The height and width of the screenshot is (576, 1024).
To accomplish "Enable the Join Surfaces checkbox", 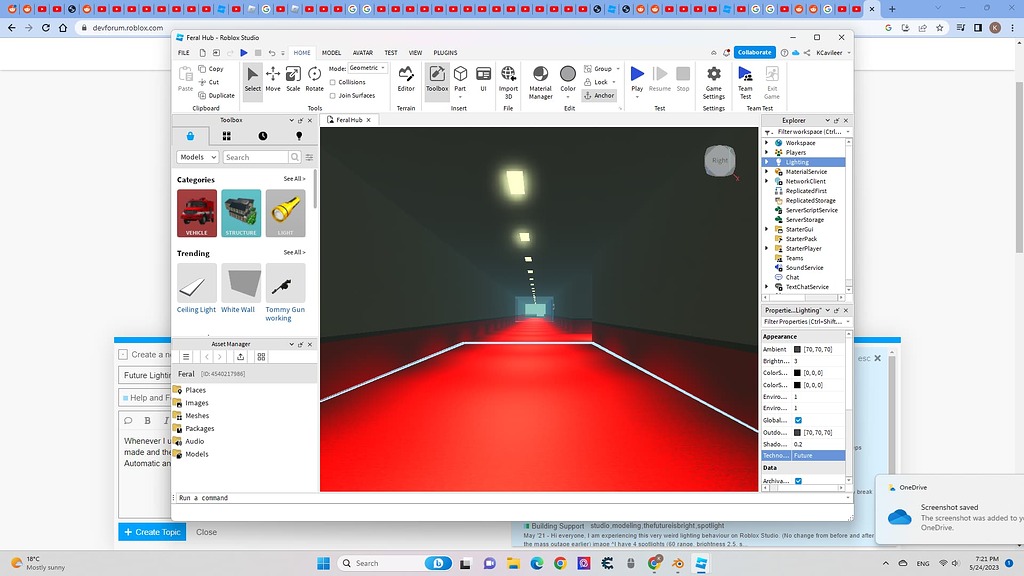I will click(x=334, y=95).
